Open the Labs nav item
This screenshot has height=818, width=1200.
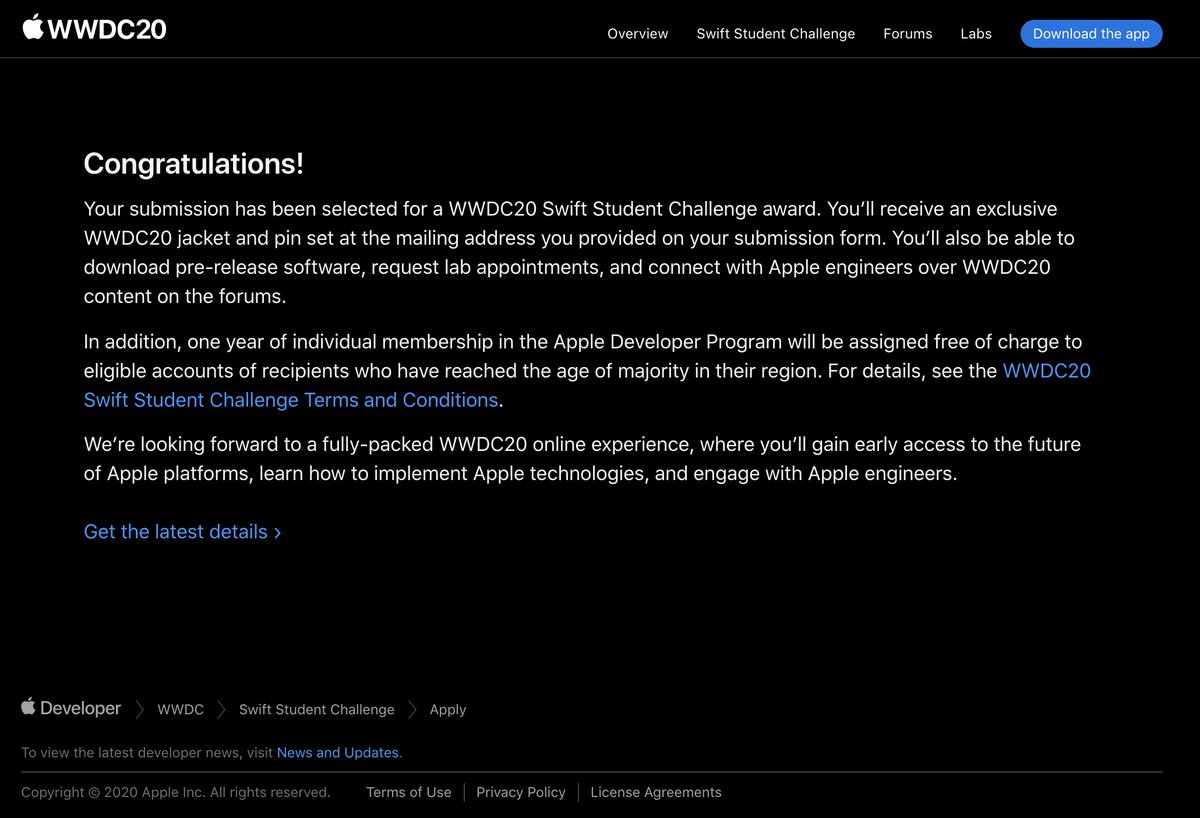tap(976, 33)
